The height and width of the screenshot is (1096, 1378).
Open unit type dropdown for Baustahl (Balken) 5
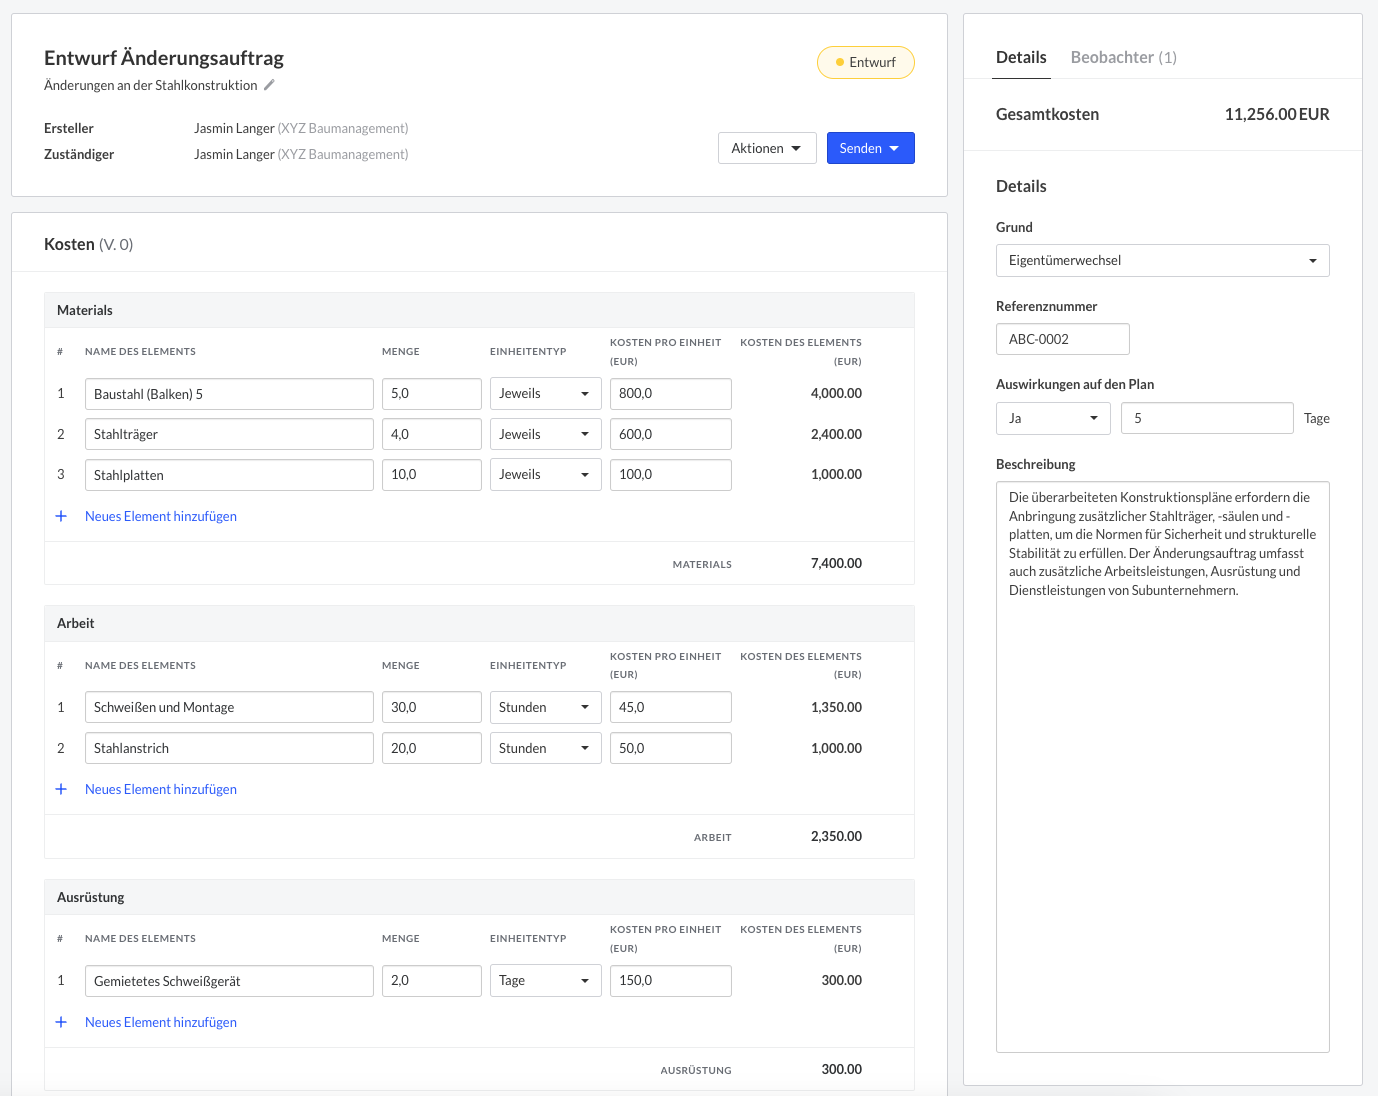pyautogui.click(x=545, y=394)
